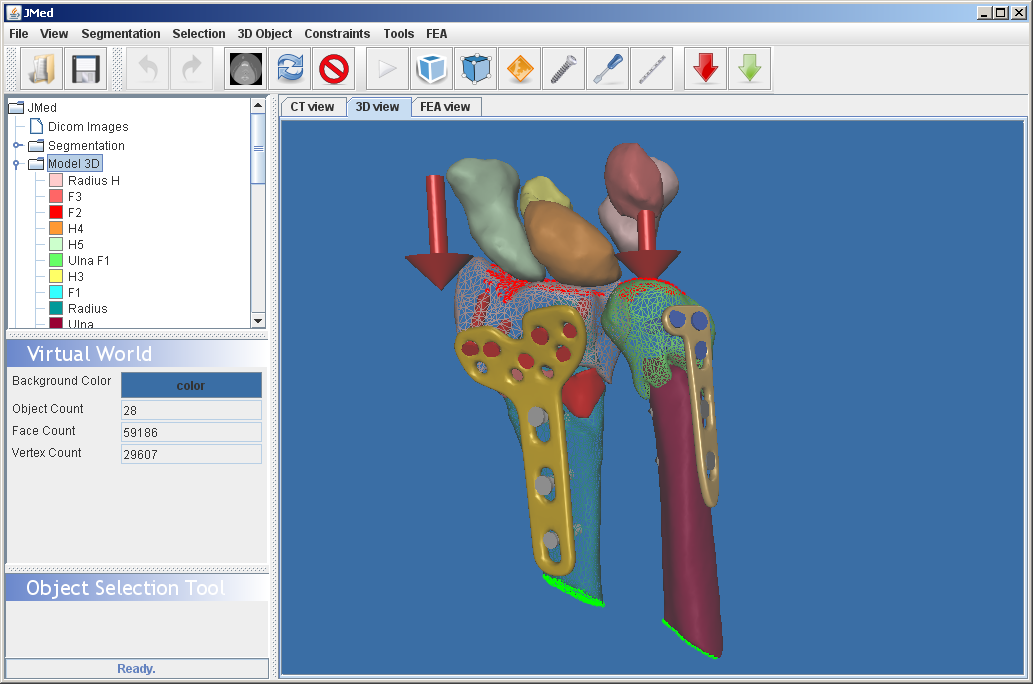Click the red prohibition stop icon
This screenshot has height=684, width=1033.
tap(334, 69)
